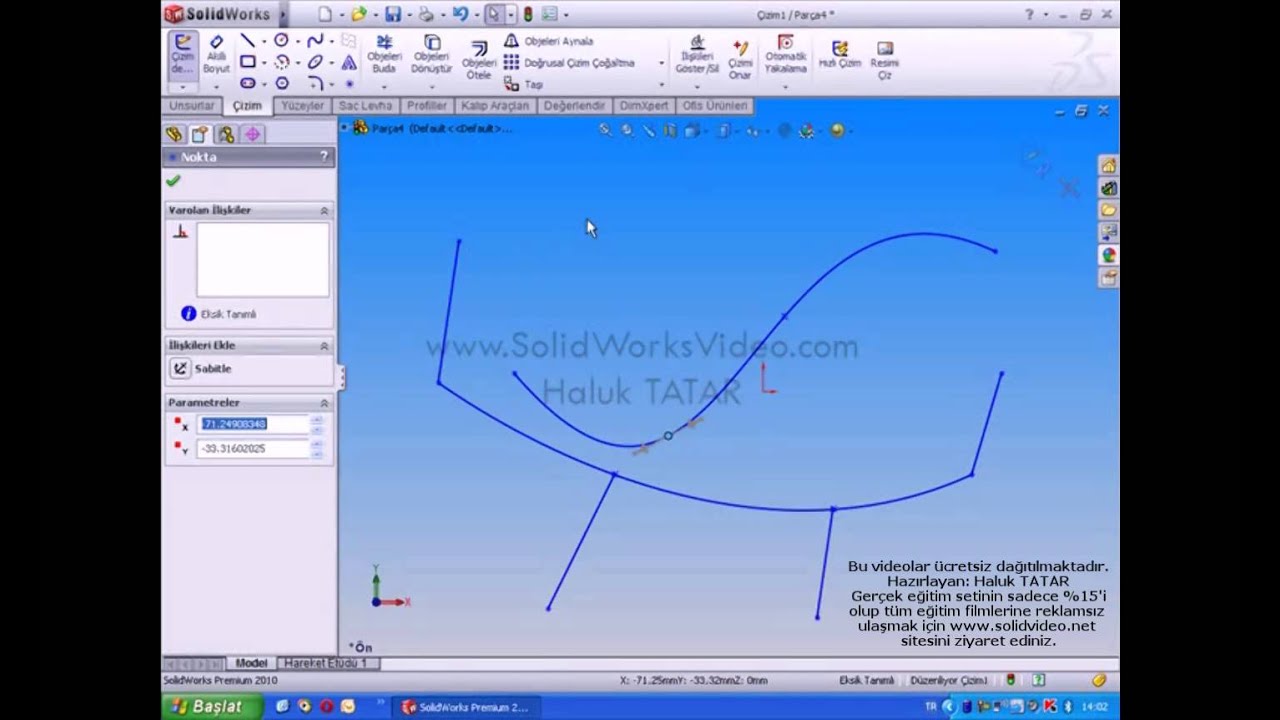Select the Ellipse sketch tool
Viewport: 1280px width, 720px height.
pos(315,62)
